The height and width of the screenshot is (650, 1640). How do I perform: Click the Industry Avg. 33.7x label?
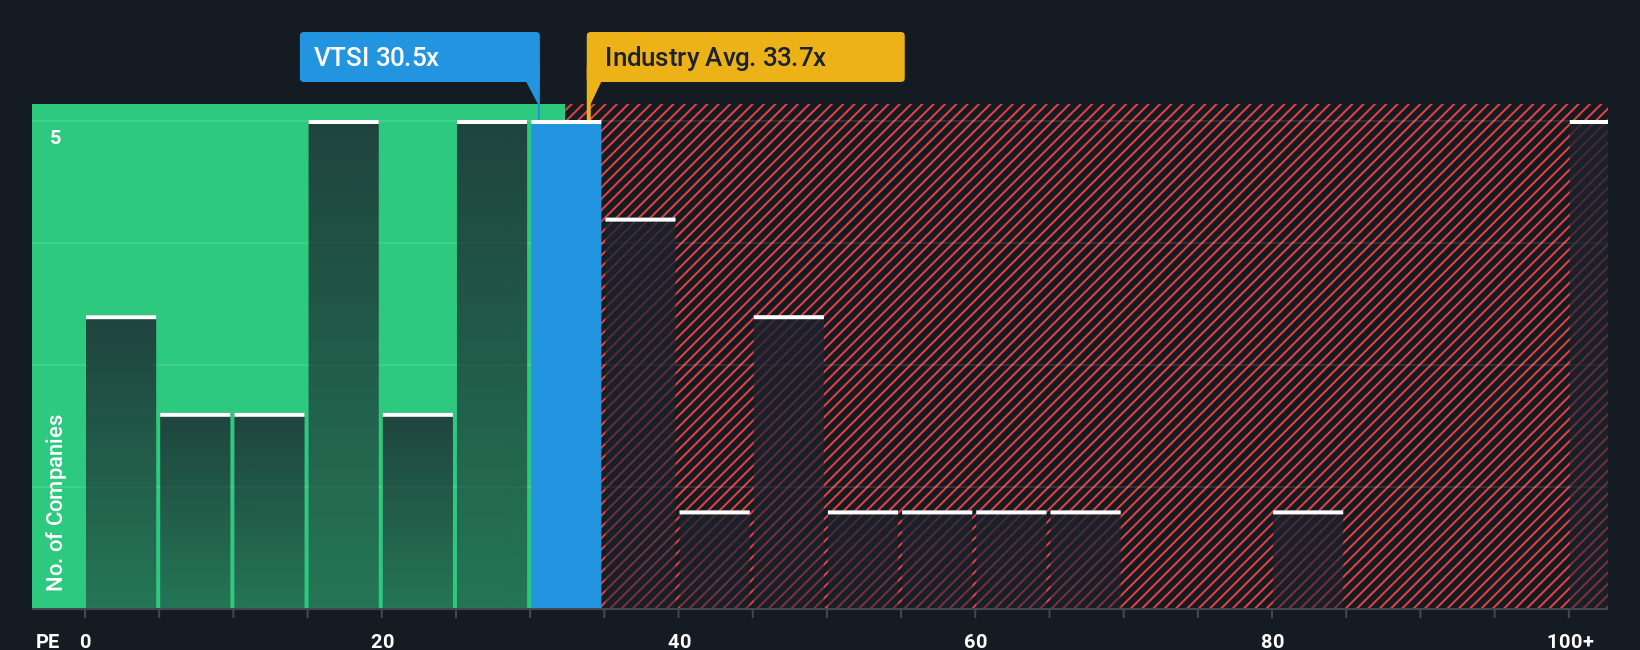click(745, 57)
